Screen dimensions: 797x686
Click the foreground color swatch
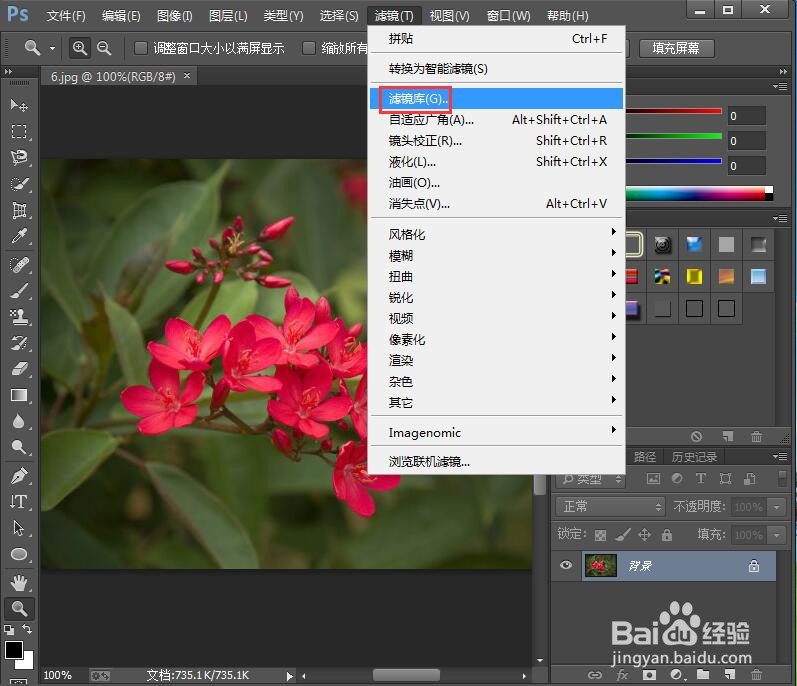[x=14, y=650]
